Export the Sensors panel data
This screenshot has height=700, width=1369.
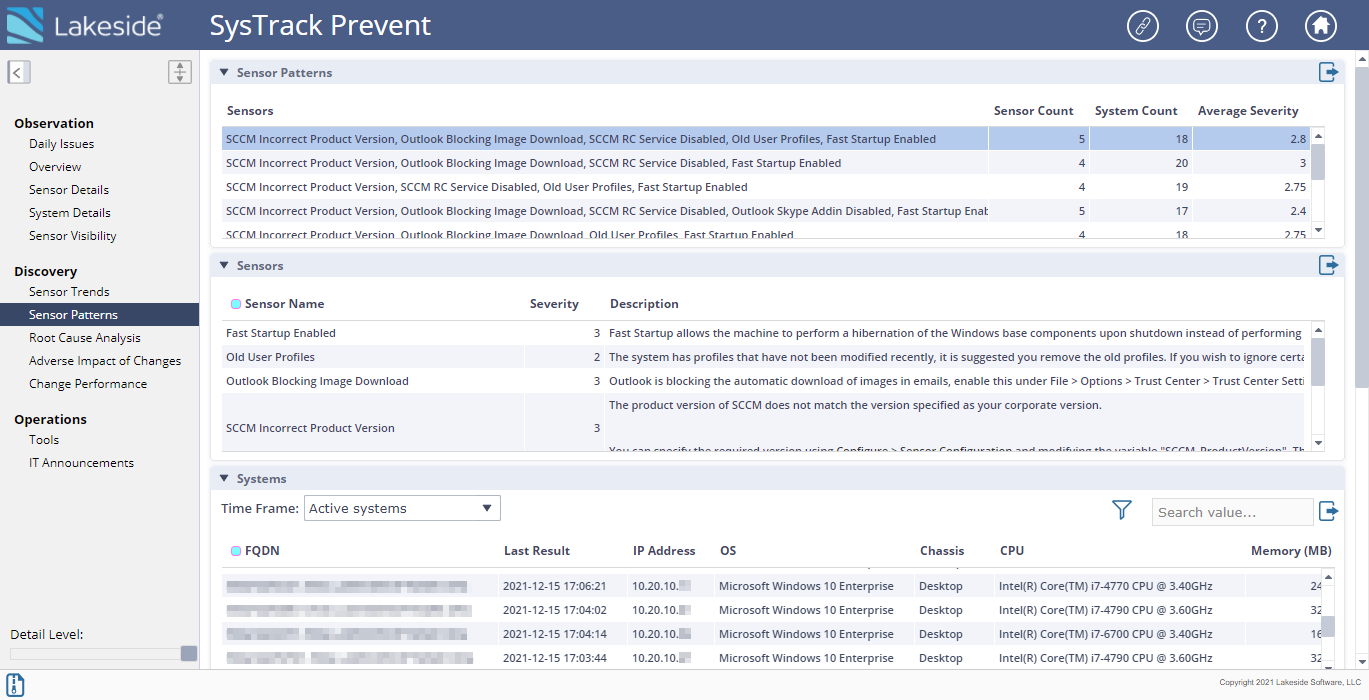(1328, 265)
